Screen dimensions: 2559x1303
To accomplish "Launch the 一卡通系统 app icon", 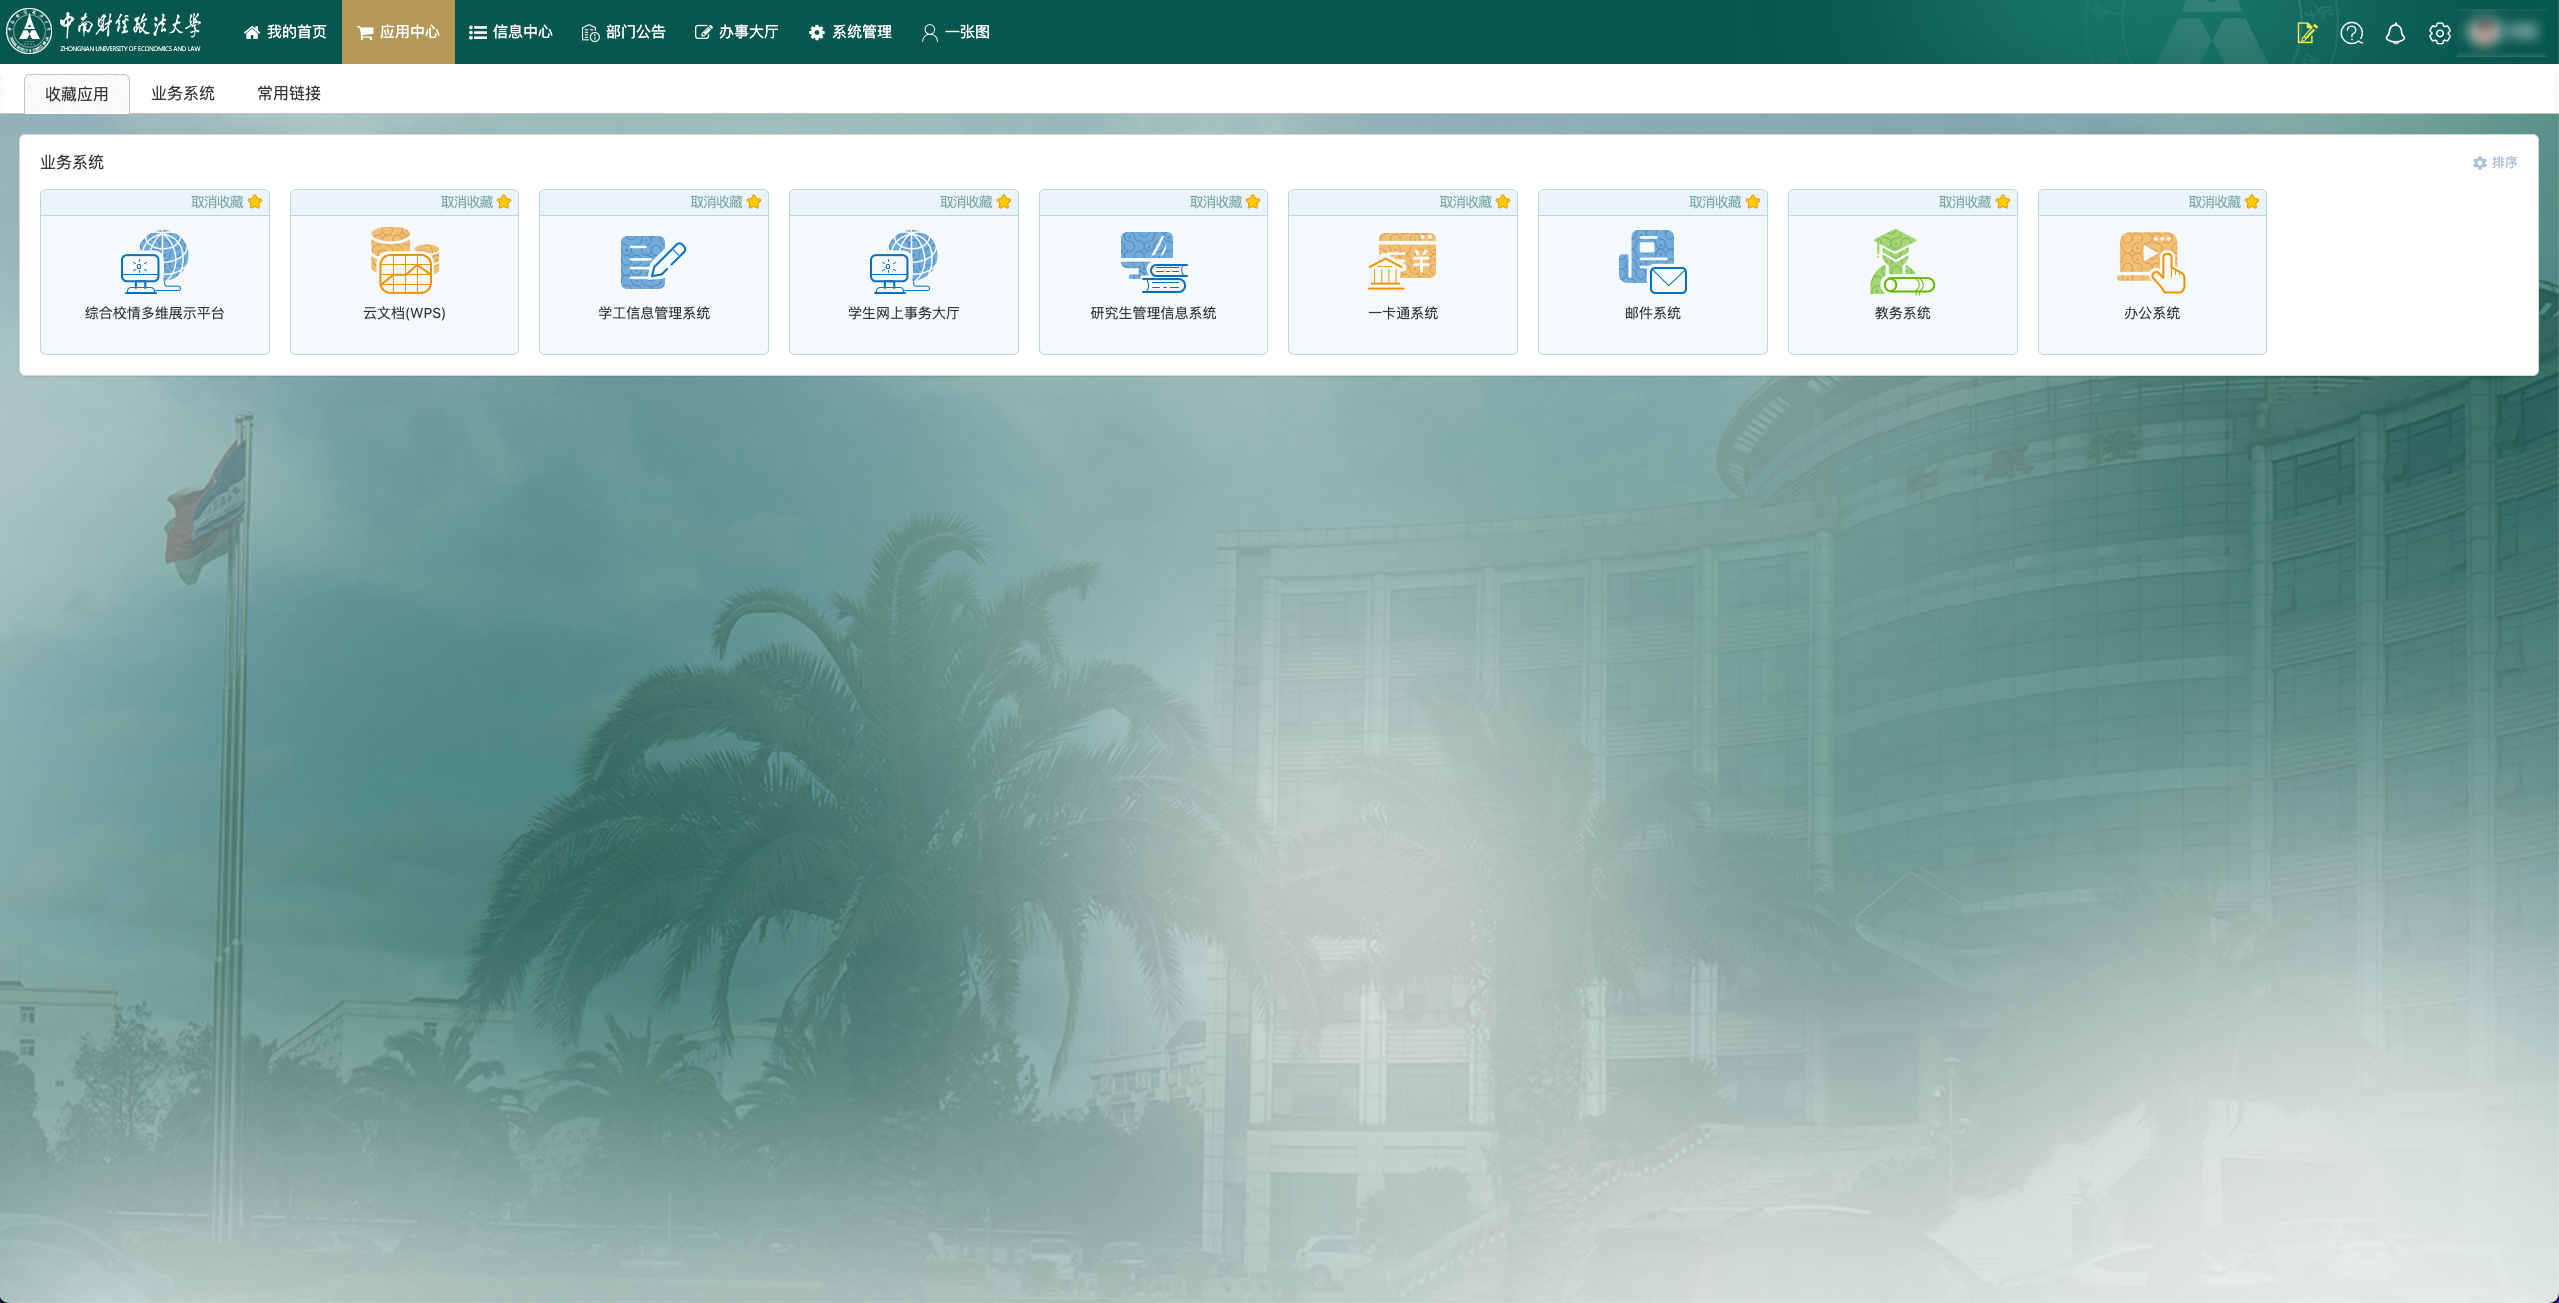I will coord(1402,262).
